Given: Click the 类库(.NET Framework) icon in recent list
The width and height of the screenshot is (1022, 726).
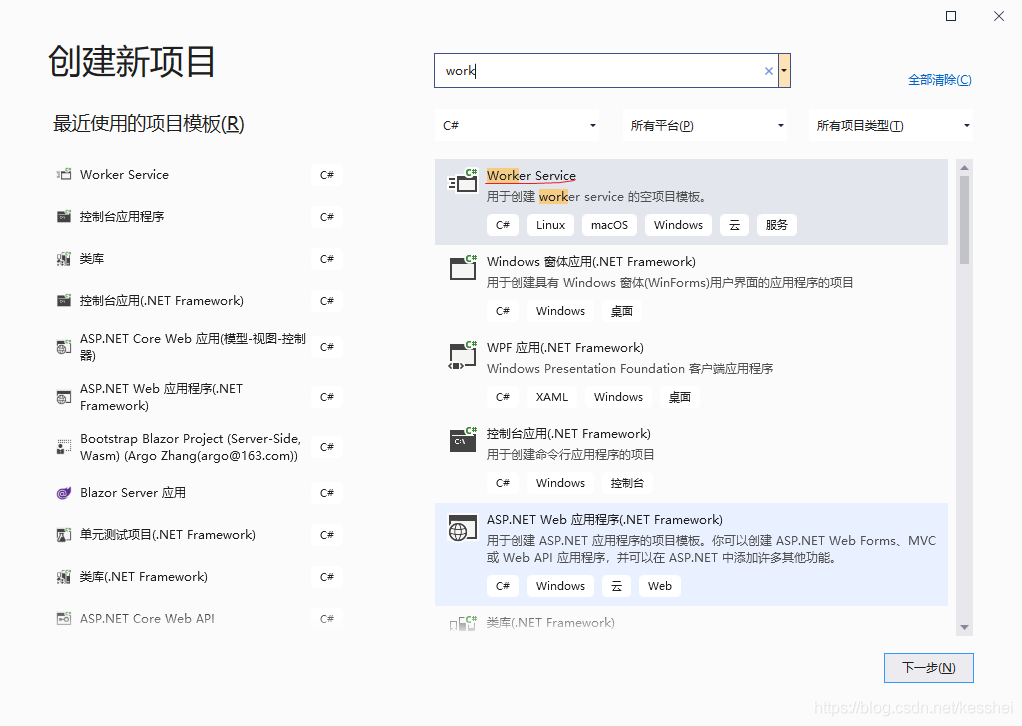Looking at the screenshot, I should click(x=64, y=577).
